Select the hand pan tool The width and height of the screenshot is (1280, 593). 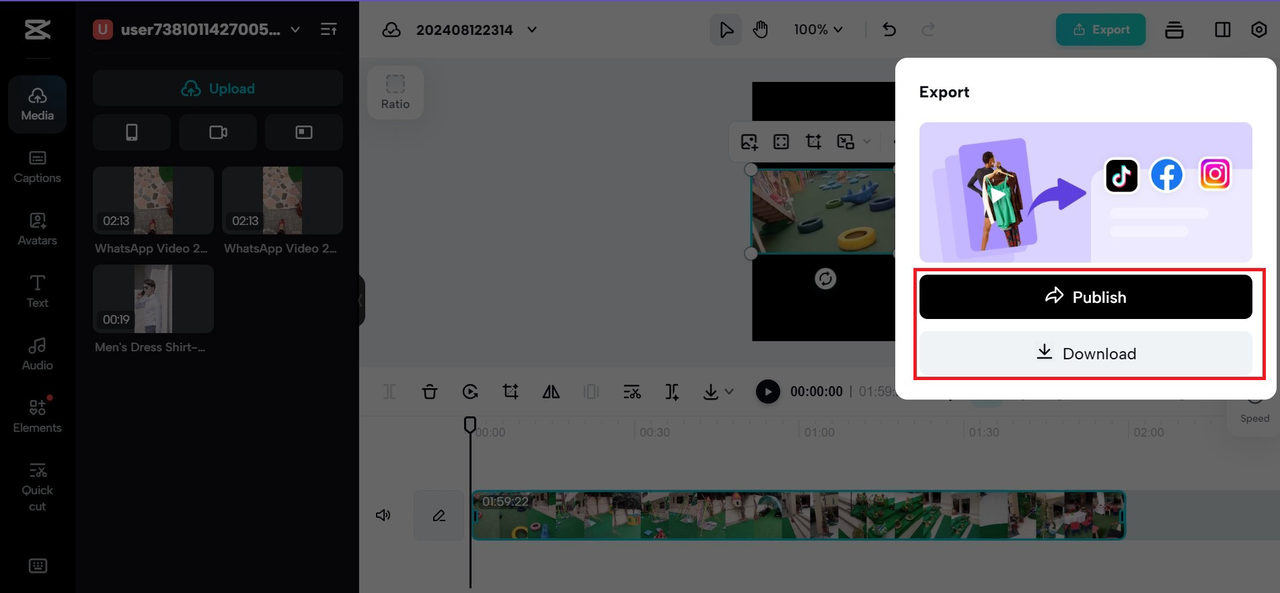pos(761,30)
